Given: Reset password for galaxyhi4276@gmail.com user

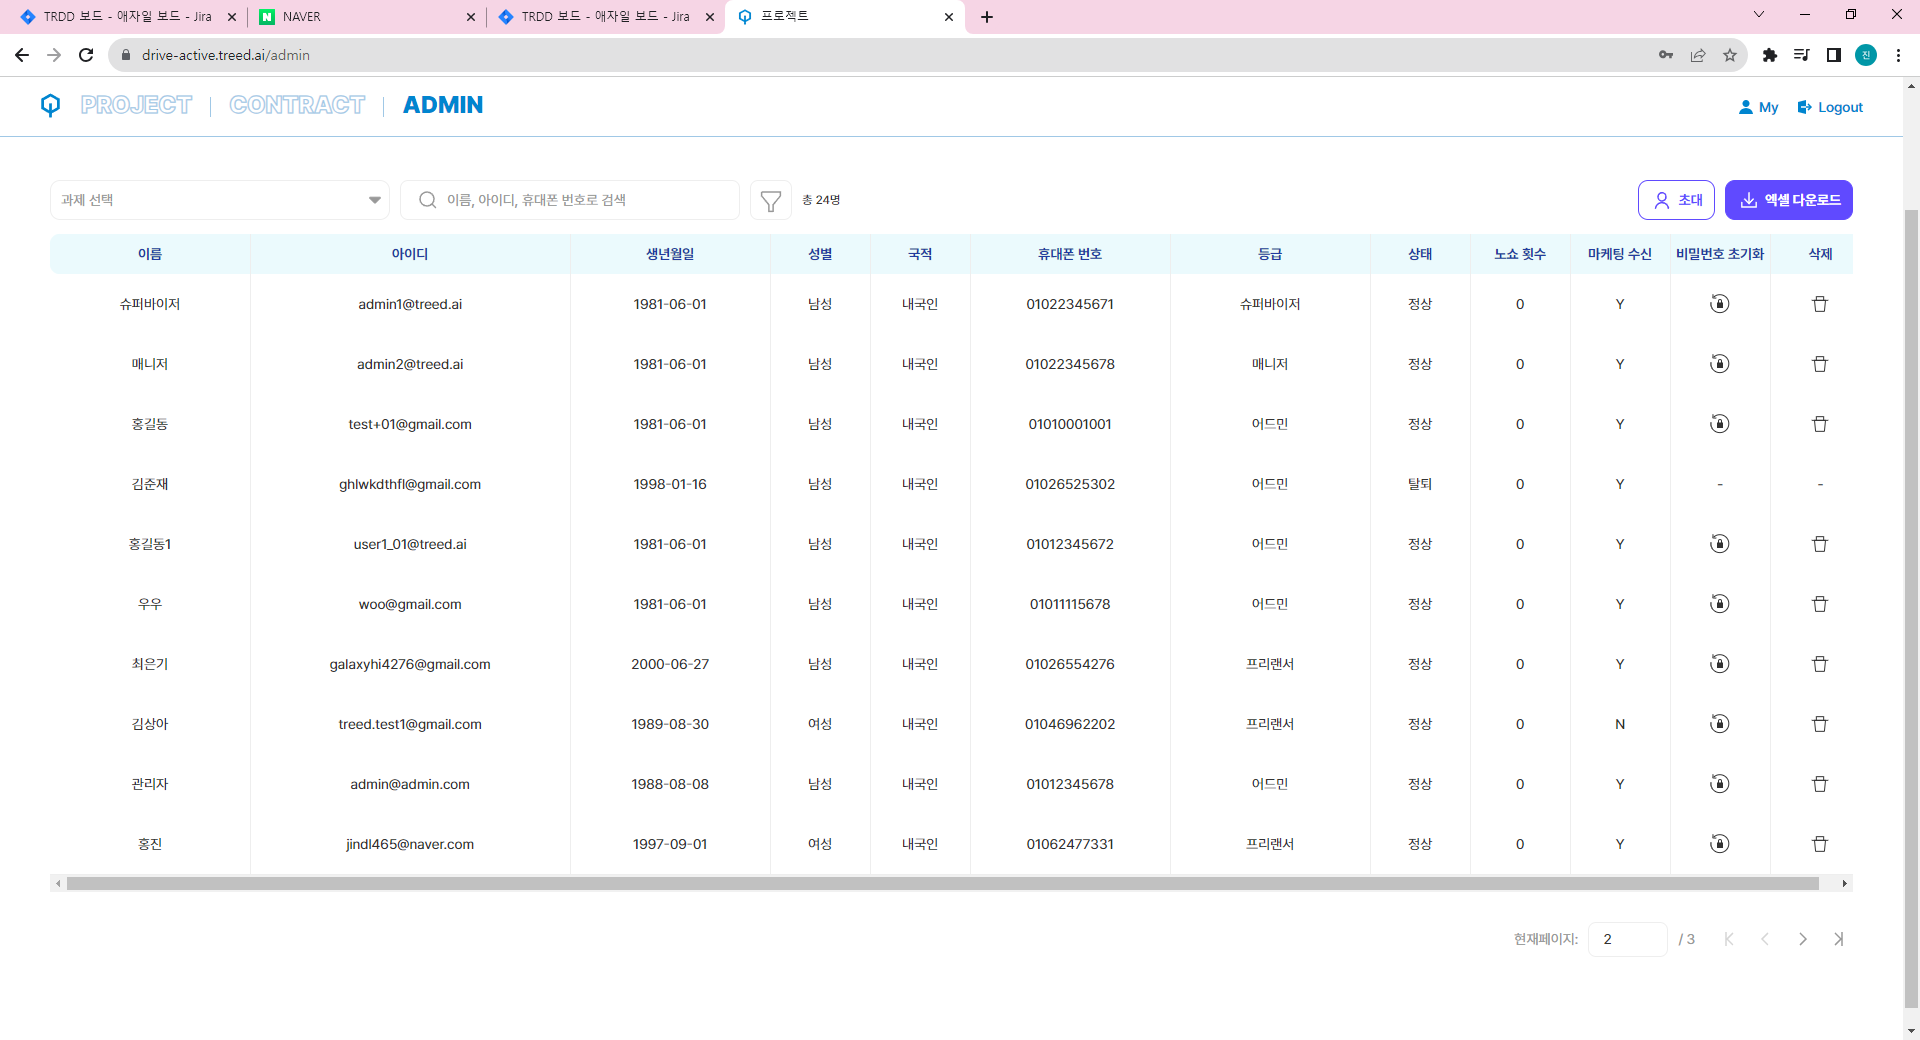Looking at the screenshot, I should [x=1719, y=664].
